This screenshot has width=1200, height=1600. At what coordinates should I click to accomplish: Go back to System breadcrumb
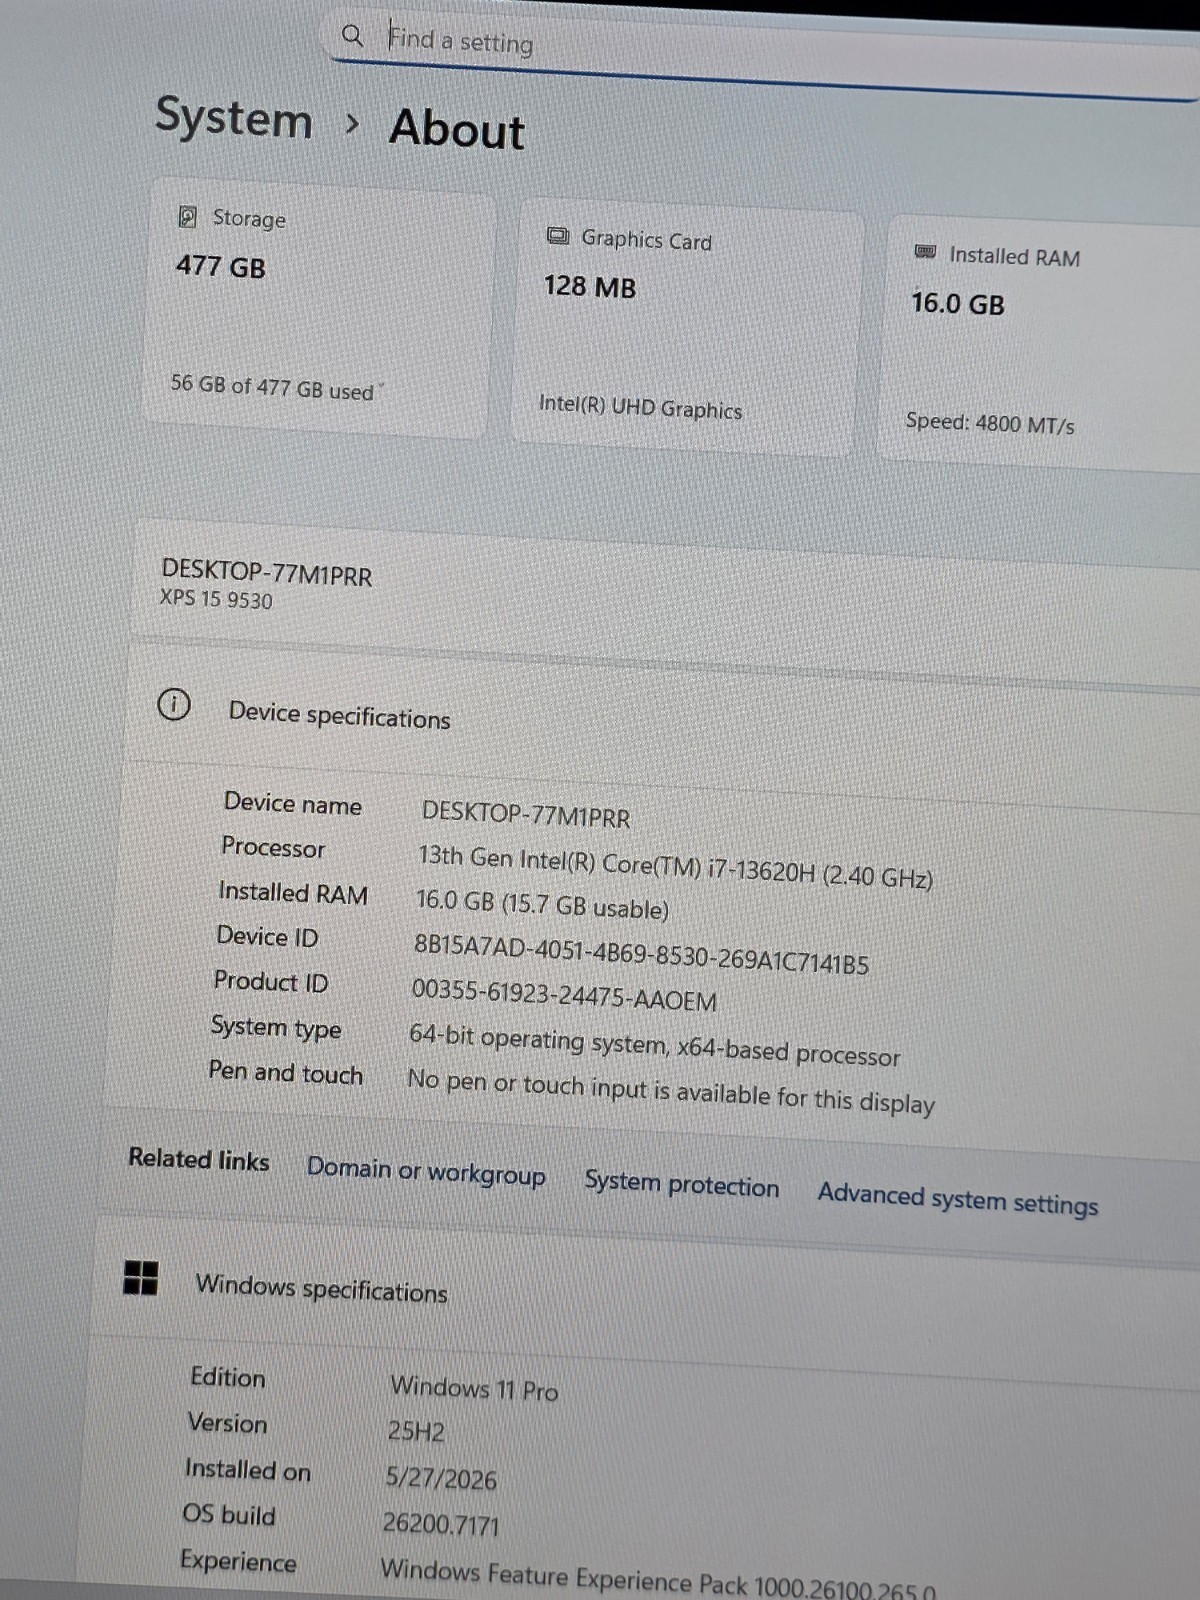234,118
